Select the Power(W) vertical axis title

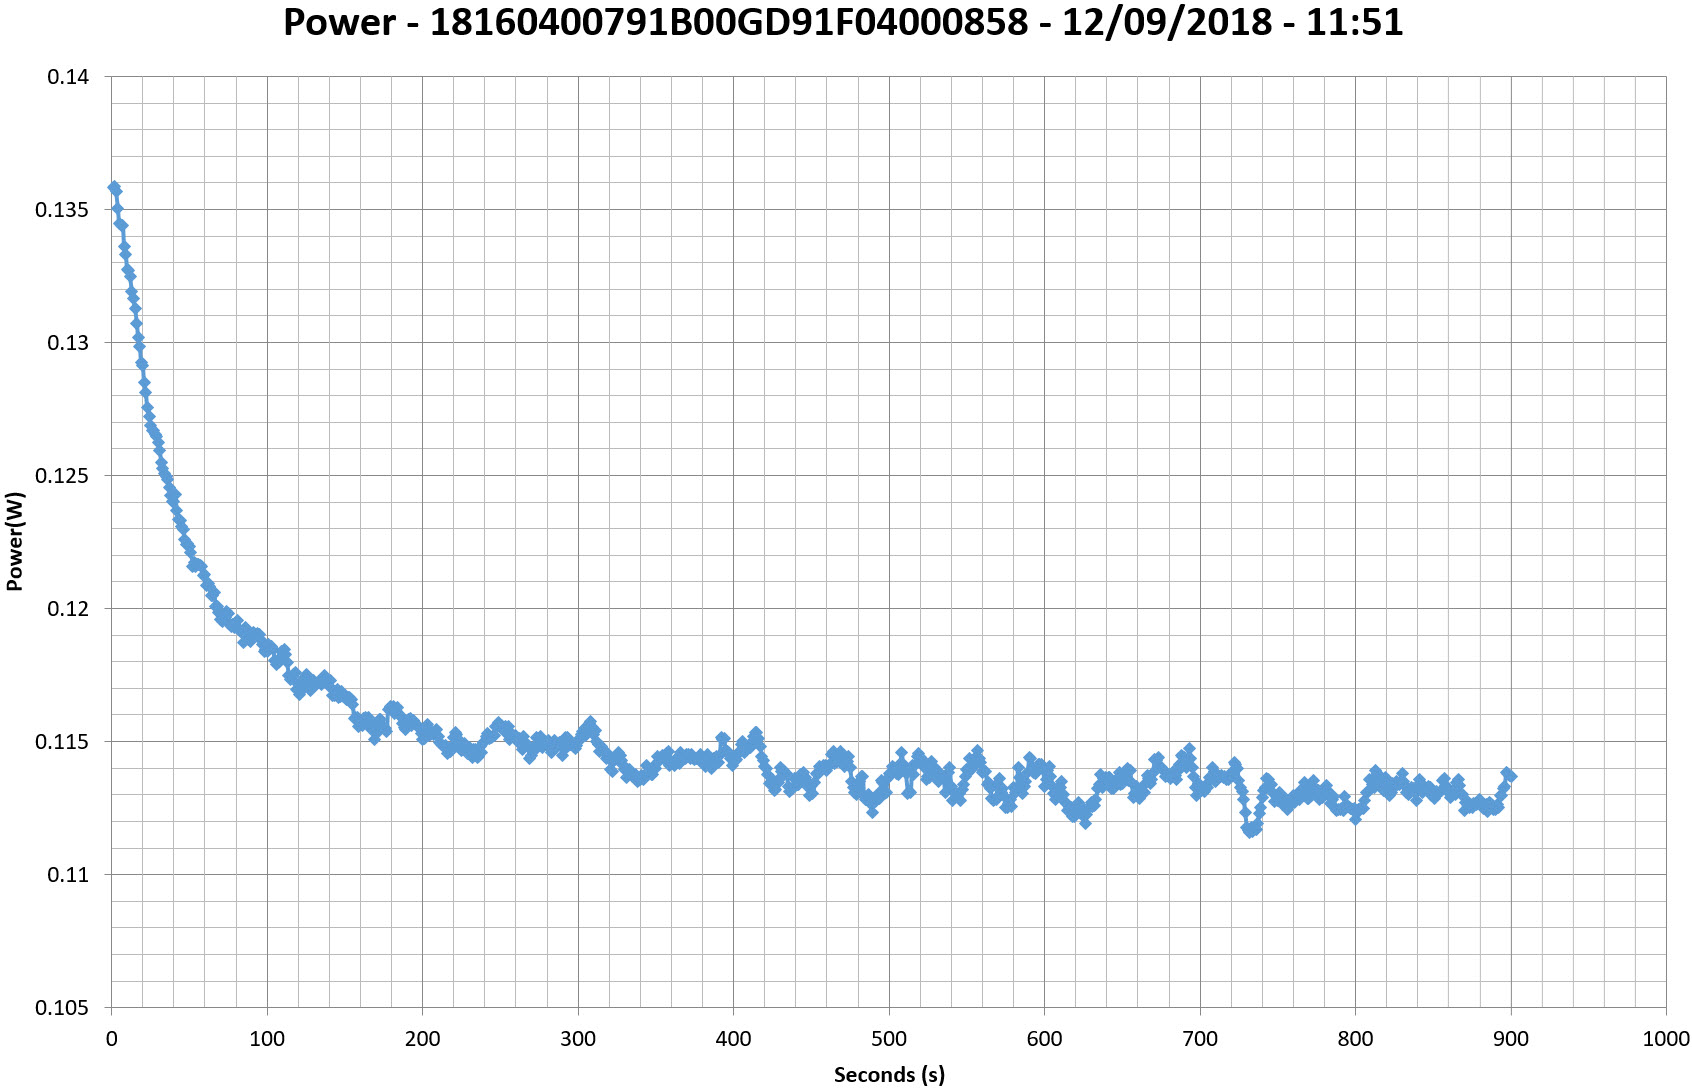(x=15, y=541)
